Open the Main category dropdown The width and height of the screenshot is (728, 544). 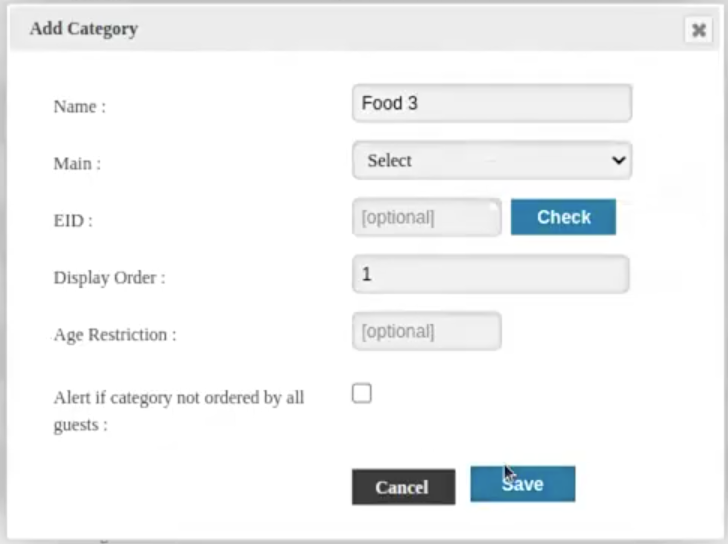(x=491, y=160)
